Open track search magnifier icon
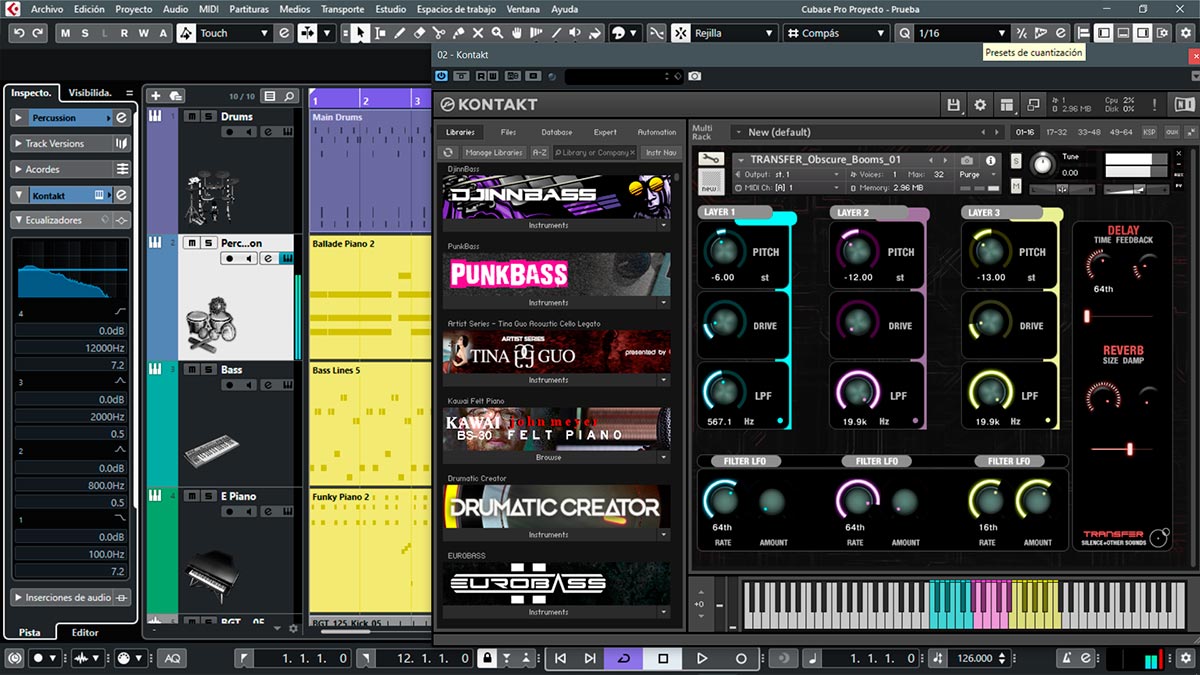 tap(289, 96)
